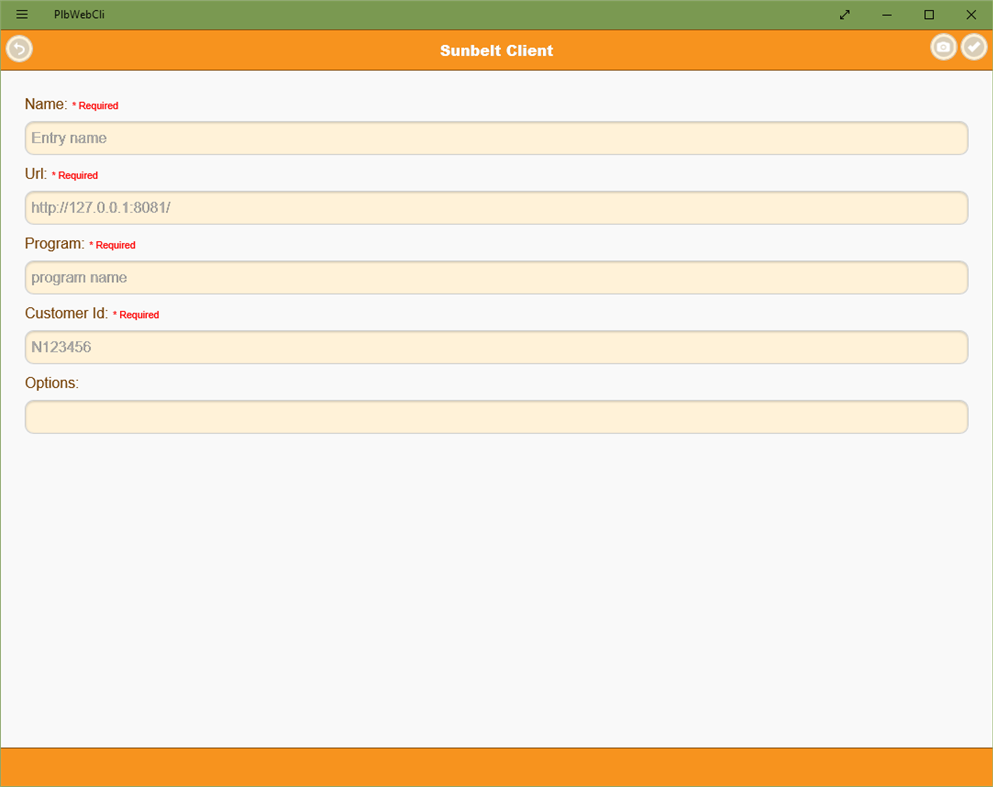This screenshot has width=993, height=787.
Task: Click the Customer Id: label
Action: tap(66, 313)
